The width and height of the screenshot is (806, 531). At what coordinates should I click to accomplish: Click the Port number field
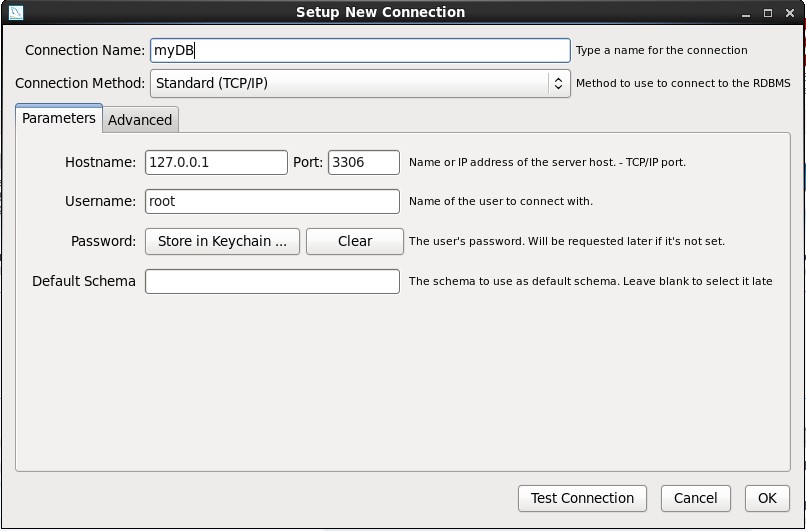click(x=363, y=162)
